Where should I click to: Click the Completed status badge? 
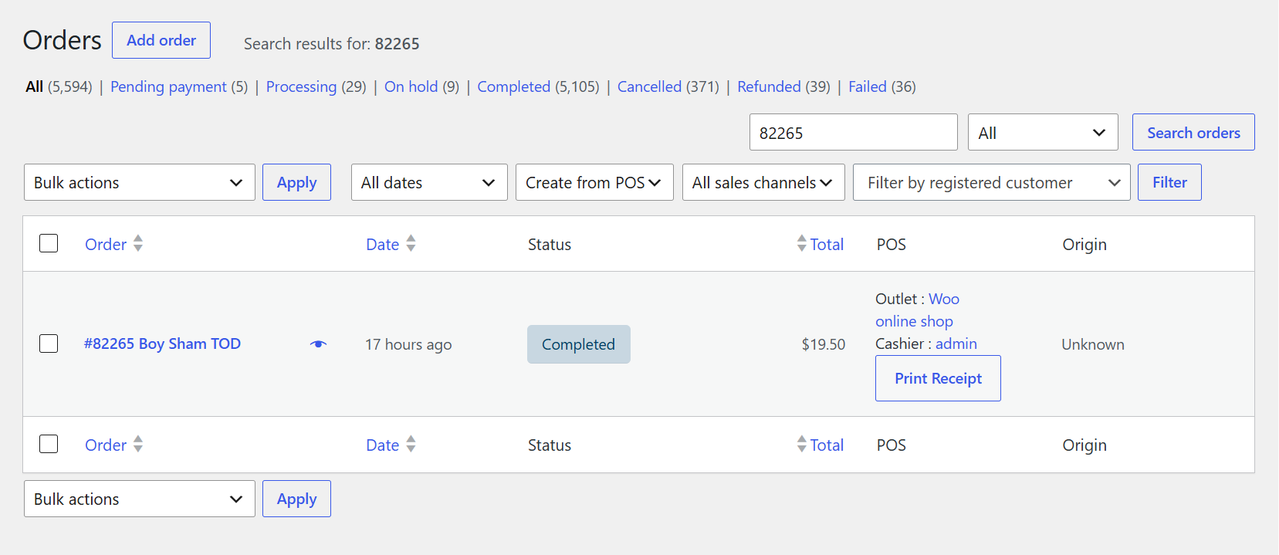pyautogui.click(x=578, y=344)
